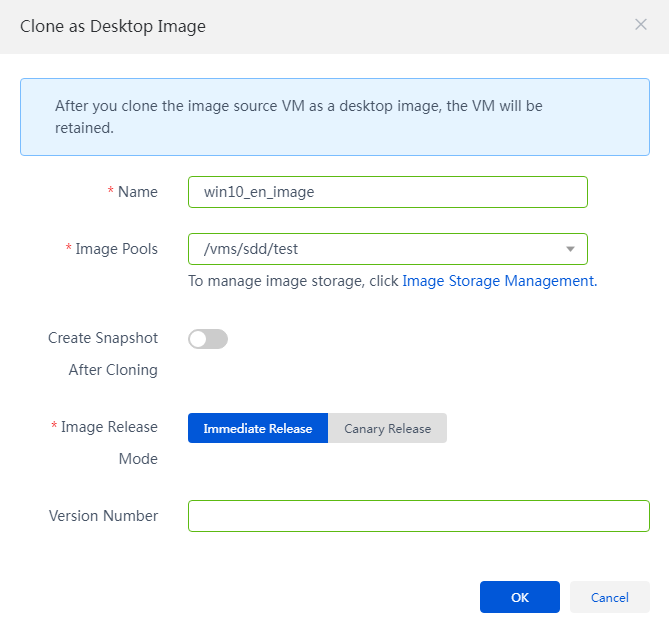
Task: Click the blue info banner about retained VM
Action: pos(335,117)
